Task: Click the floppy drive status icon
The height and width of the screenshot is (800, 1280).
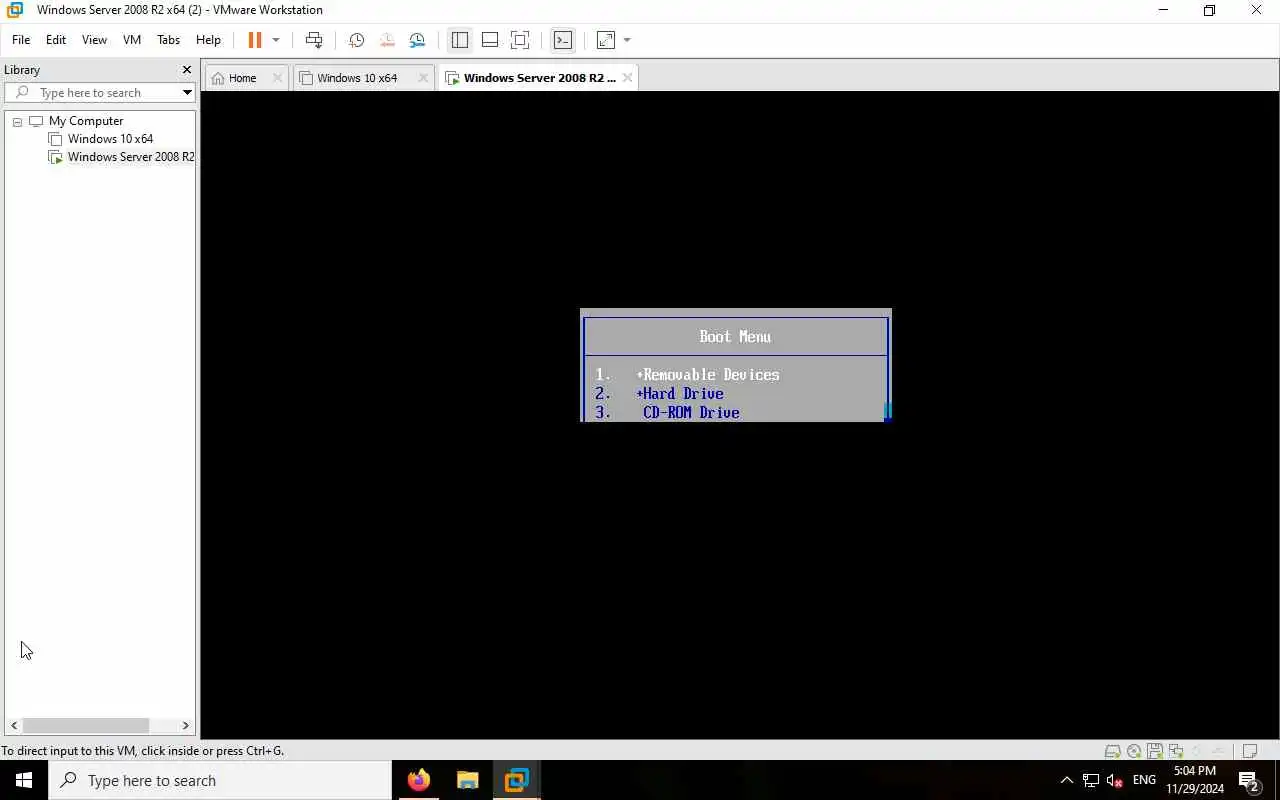Action: (x=1155, y=751)
